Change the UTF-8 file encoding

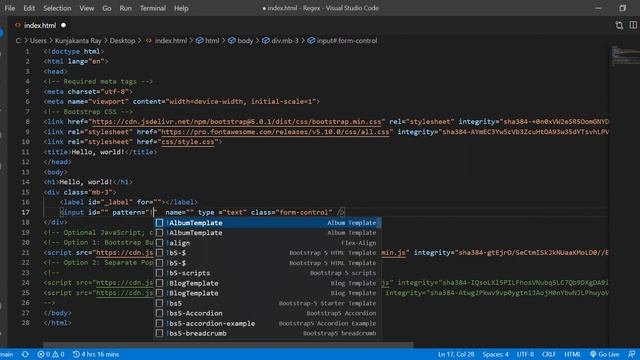tap(525, 354)
